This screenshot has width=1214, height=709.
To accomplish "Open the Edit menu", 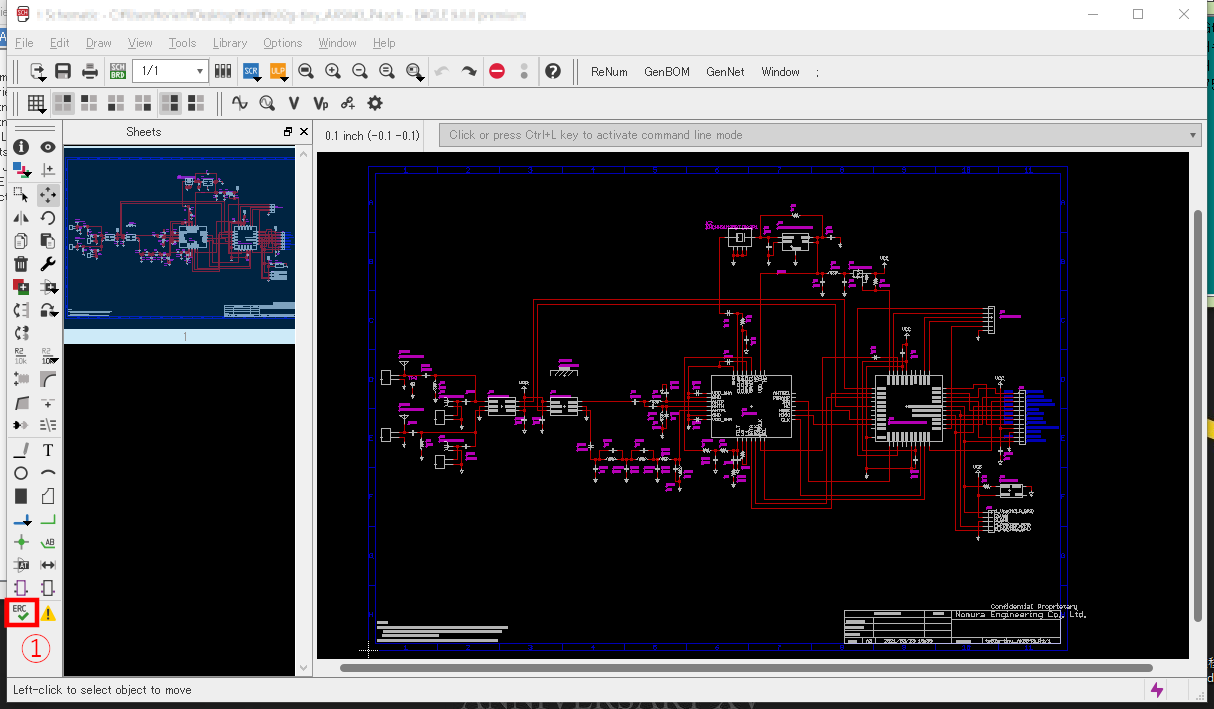I will pos(60,43).
